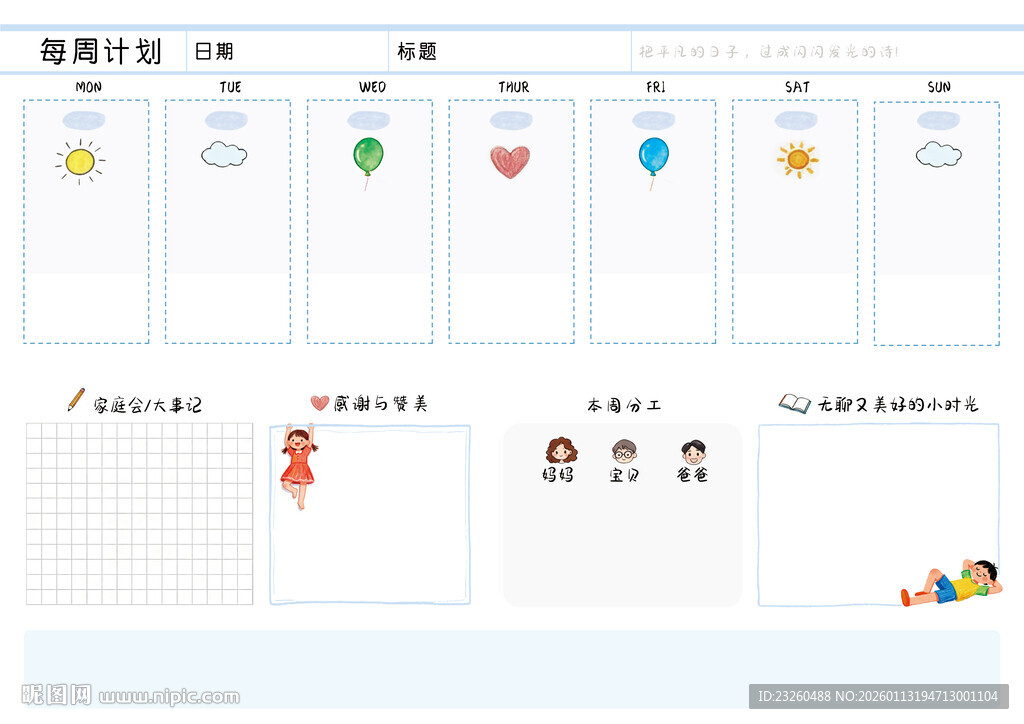The height and width of the screenshot is (724, 1024).
Task: Select the blue balloon under FRI
Action: pos(653,163)
